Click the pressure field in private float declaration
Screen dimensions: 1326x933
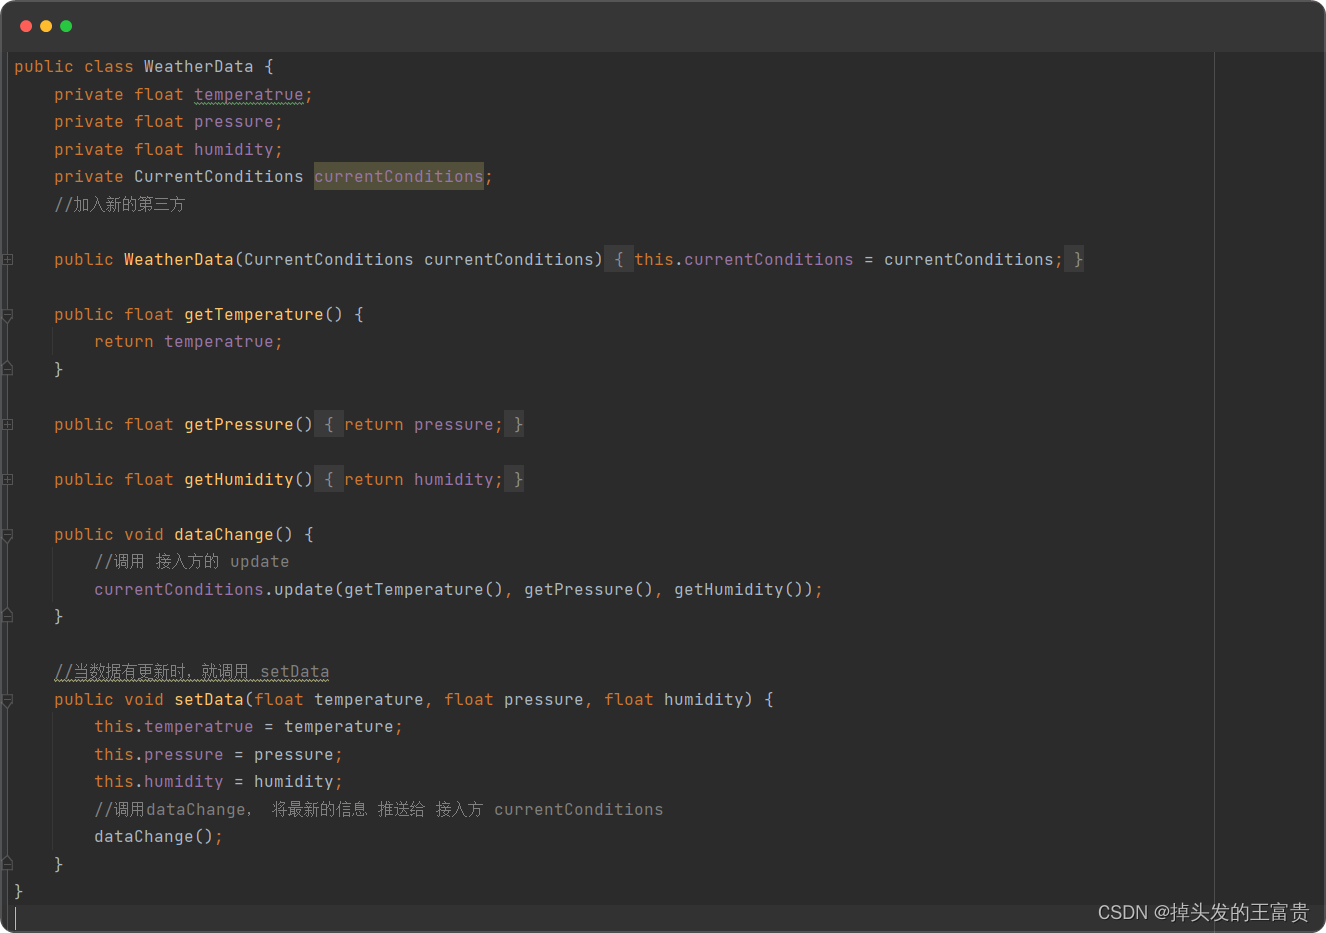[x=234, y=122]
